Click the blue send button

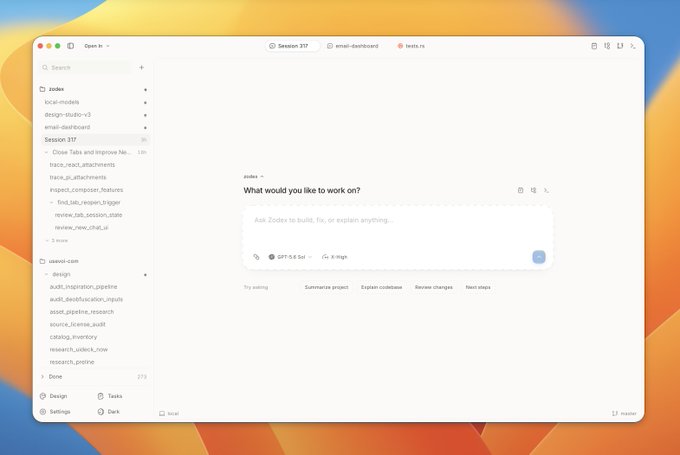539,257
